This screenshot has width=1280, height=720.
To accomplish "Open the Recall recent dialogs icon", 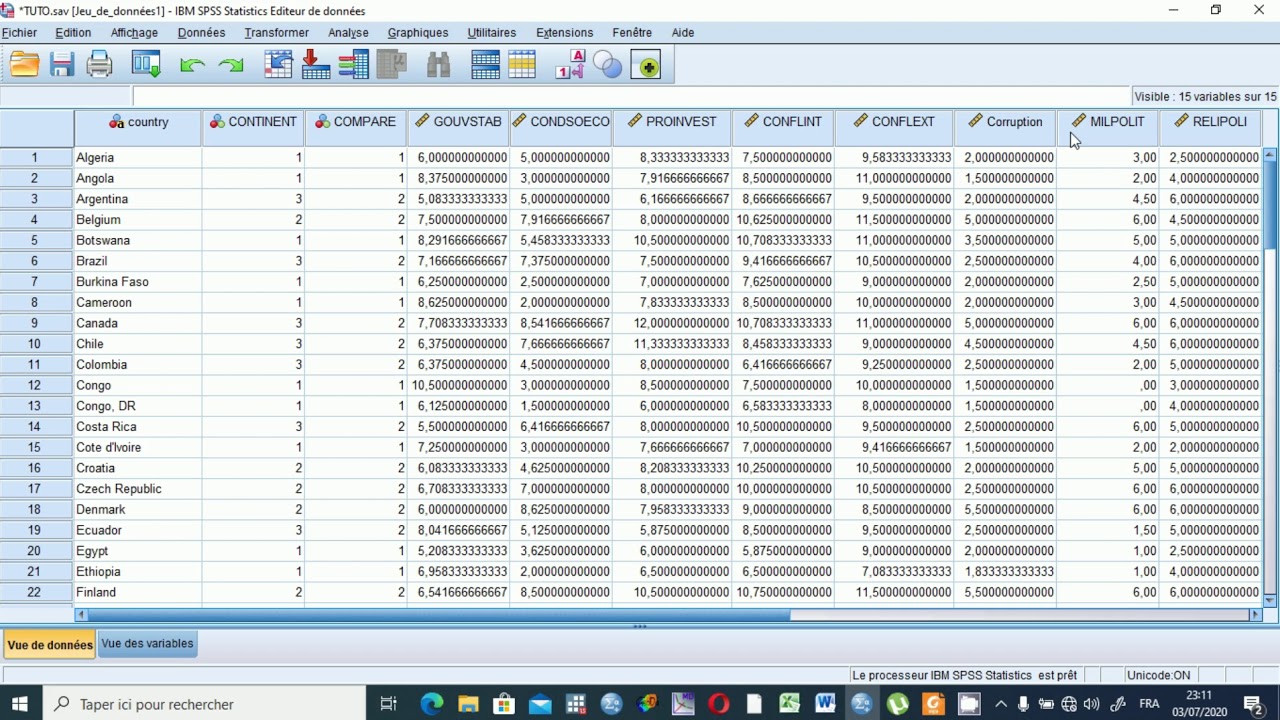I will coord(146,65).
